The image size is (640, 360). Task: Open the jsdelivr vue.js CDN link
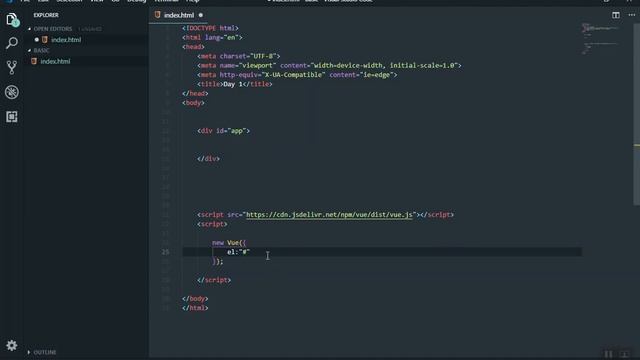click(329, 215)
